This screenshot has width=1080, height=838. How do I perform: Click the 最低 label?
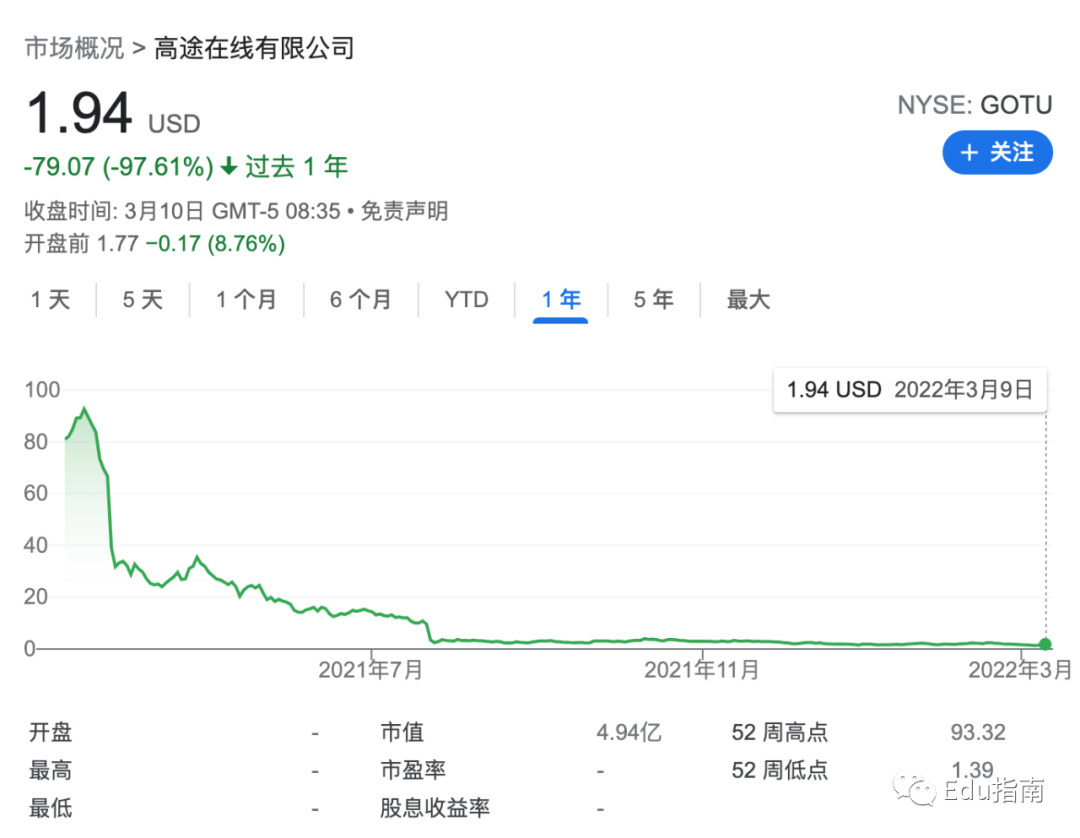pyautogui.click(x=50, y=808)
